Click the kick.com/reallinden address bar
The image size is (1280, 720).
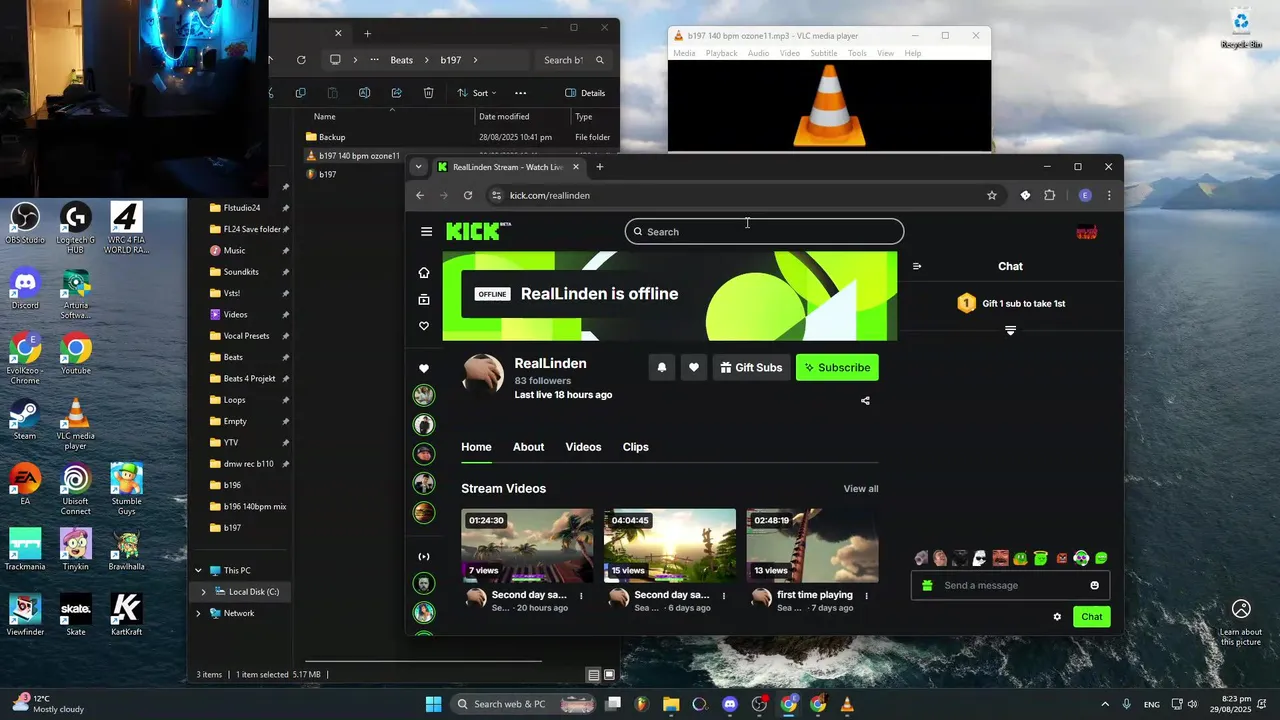tap(740, 196)
